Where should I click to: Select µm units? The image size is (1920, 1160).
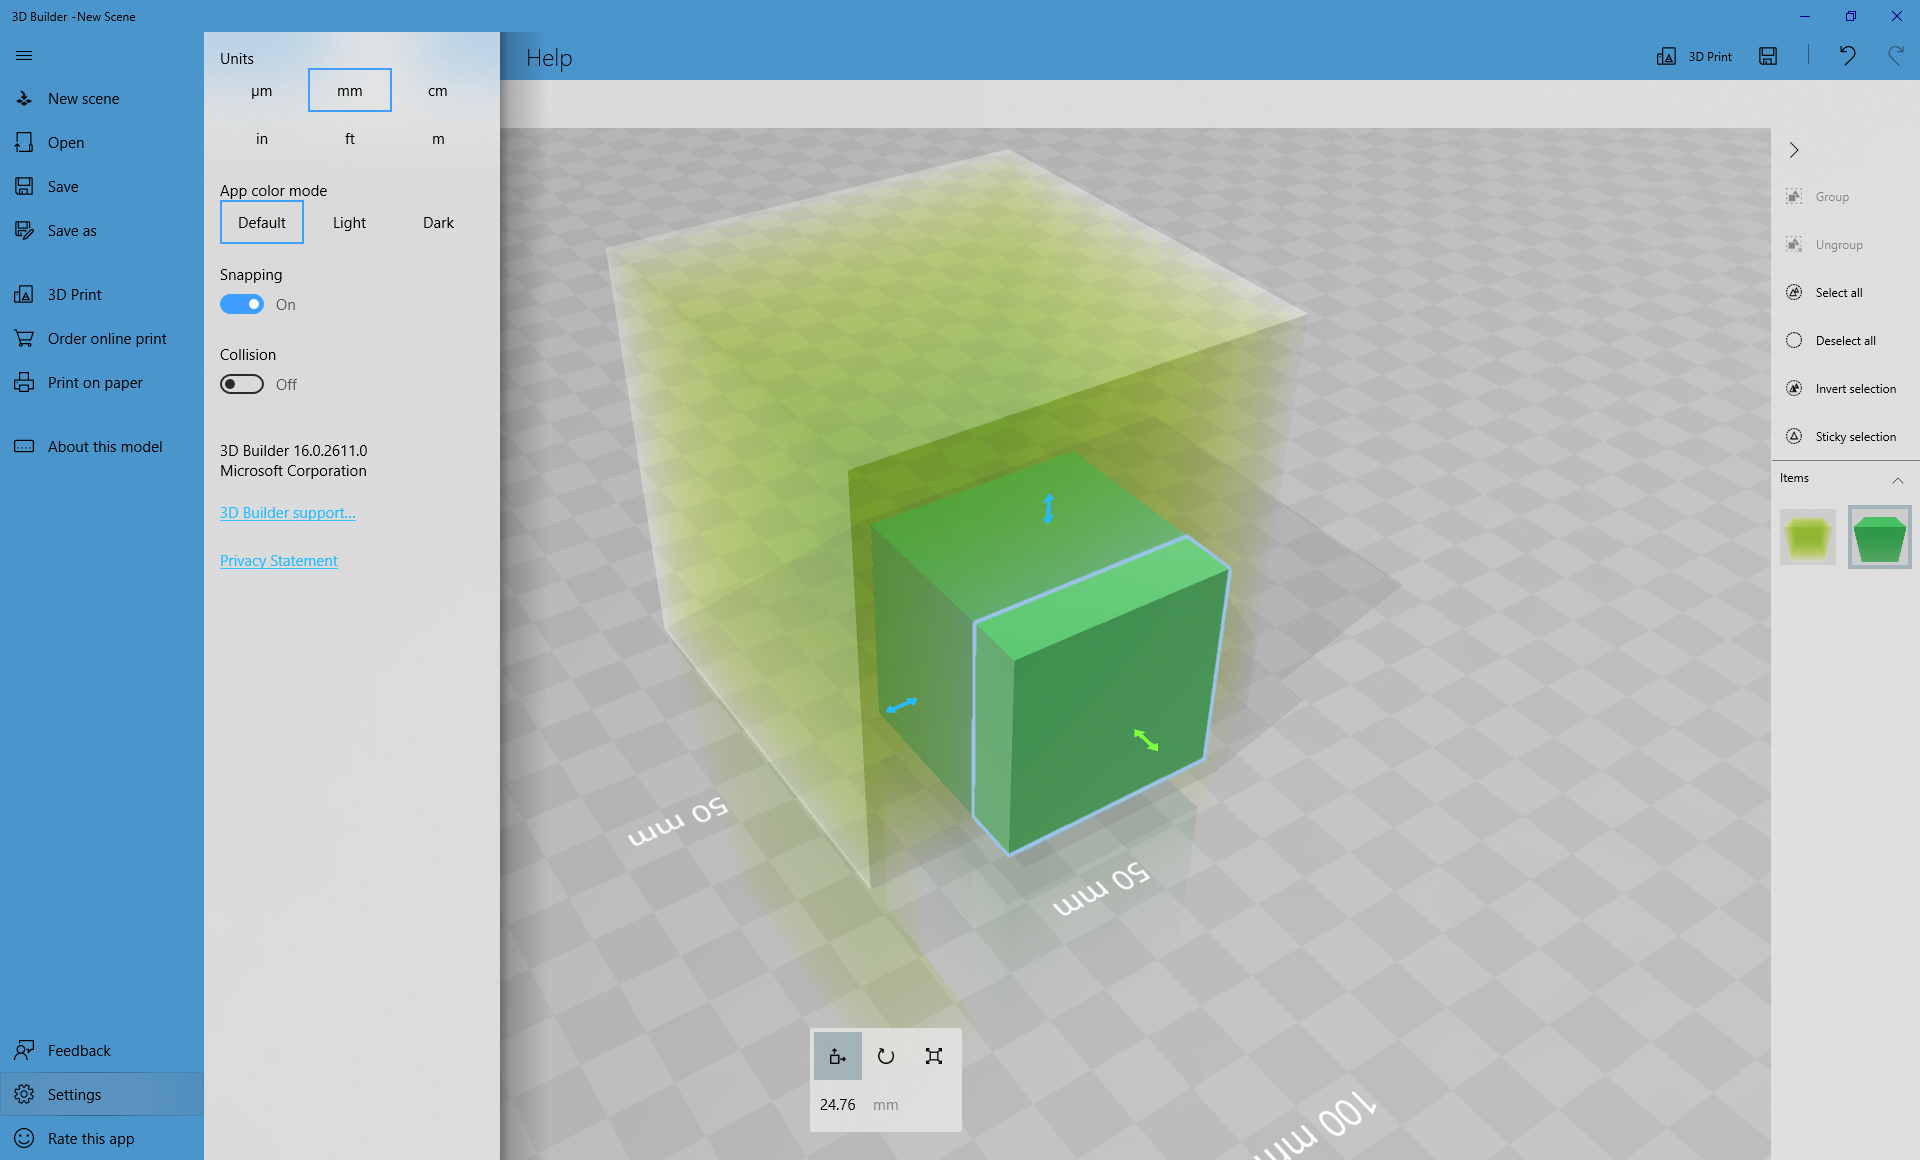point(262,90)
